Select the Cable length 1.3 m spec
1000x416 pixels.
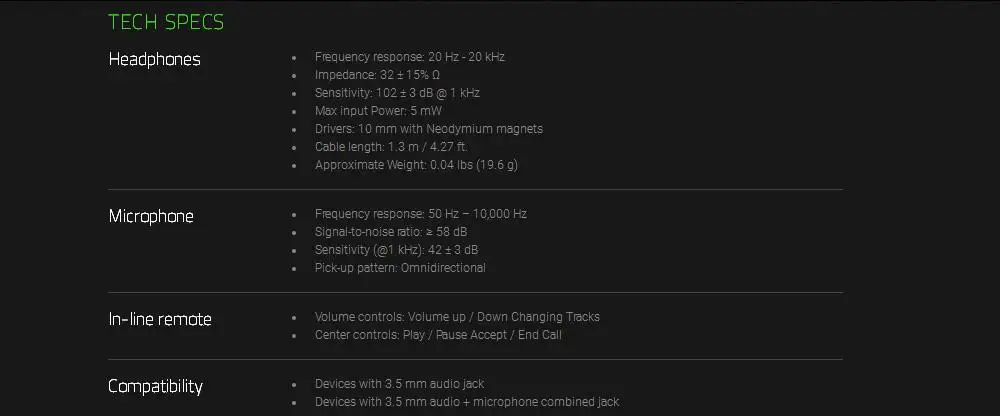click(x=391, y=147)
